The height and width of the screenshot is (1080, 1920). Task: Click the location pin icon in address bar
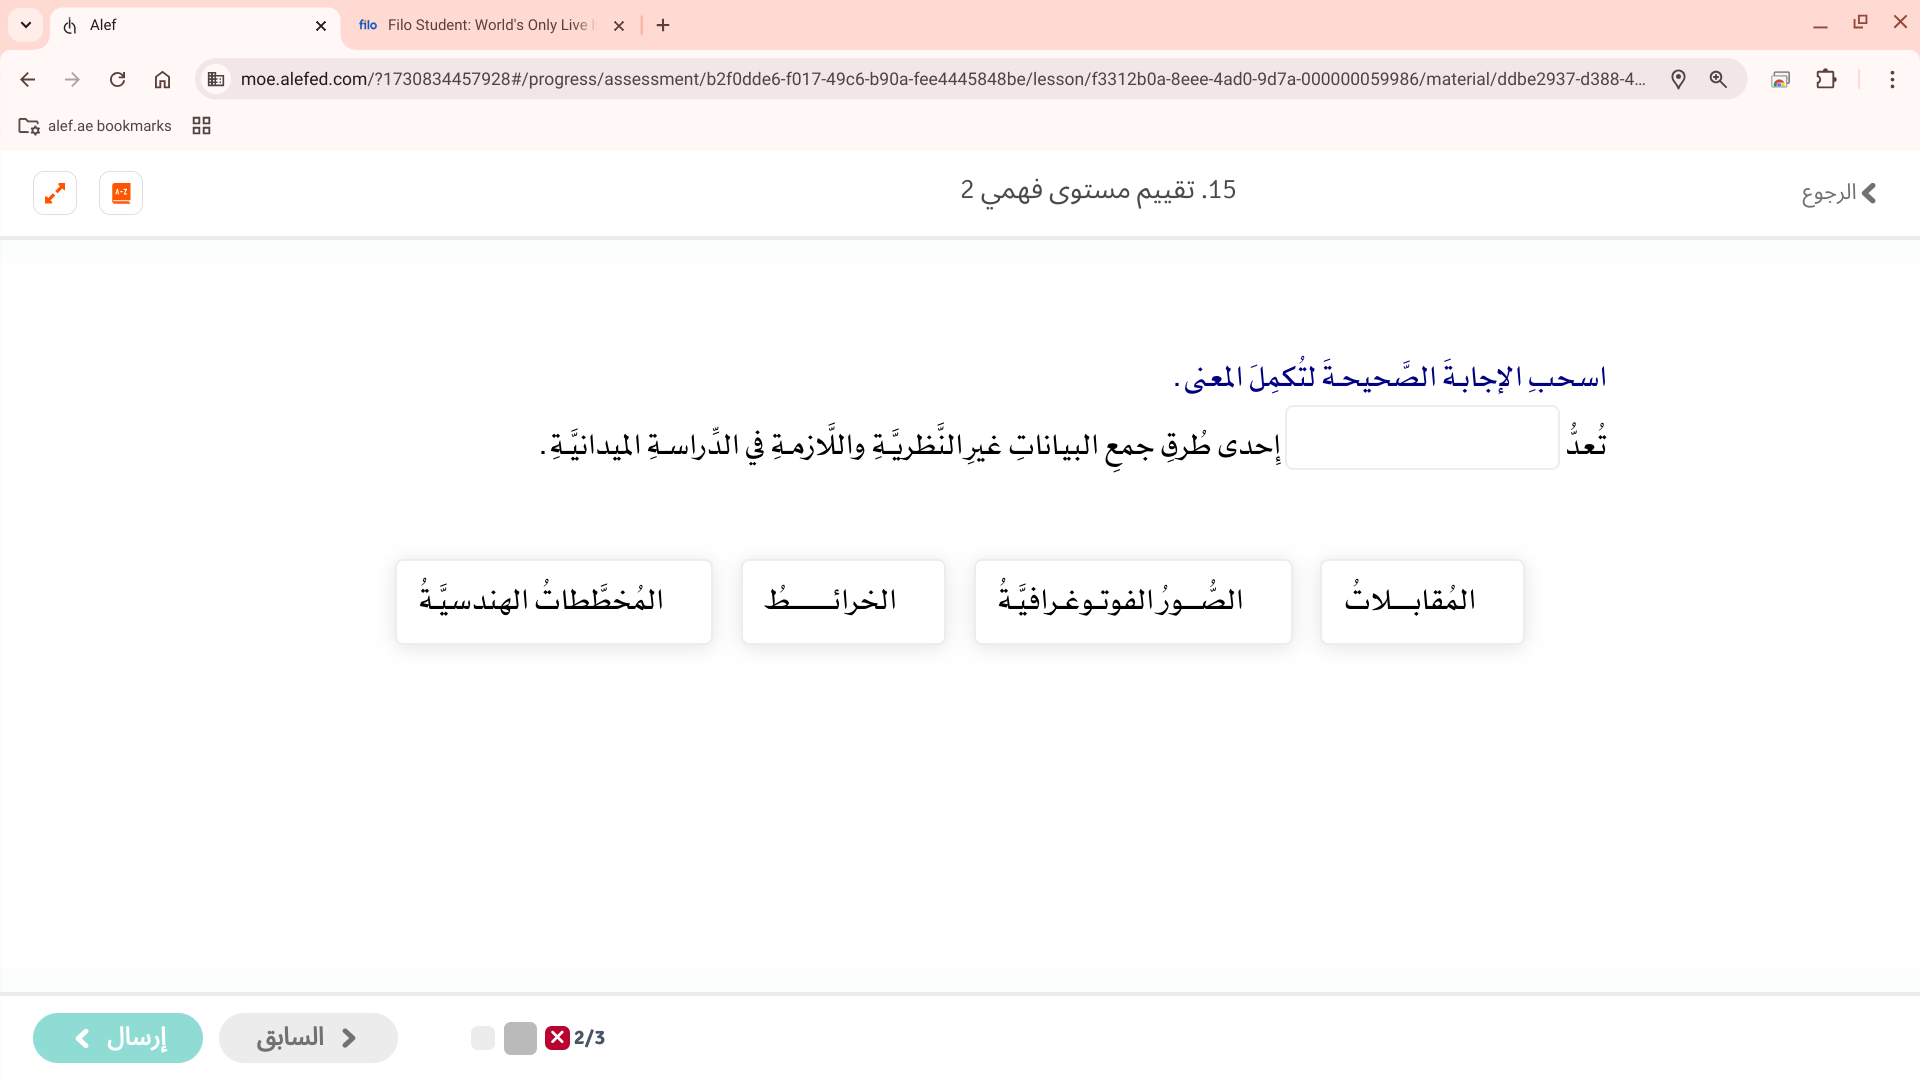click(1678, 79)
